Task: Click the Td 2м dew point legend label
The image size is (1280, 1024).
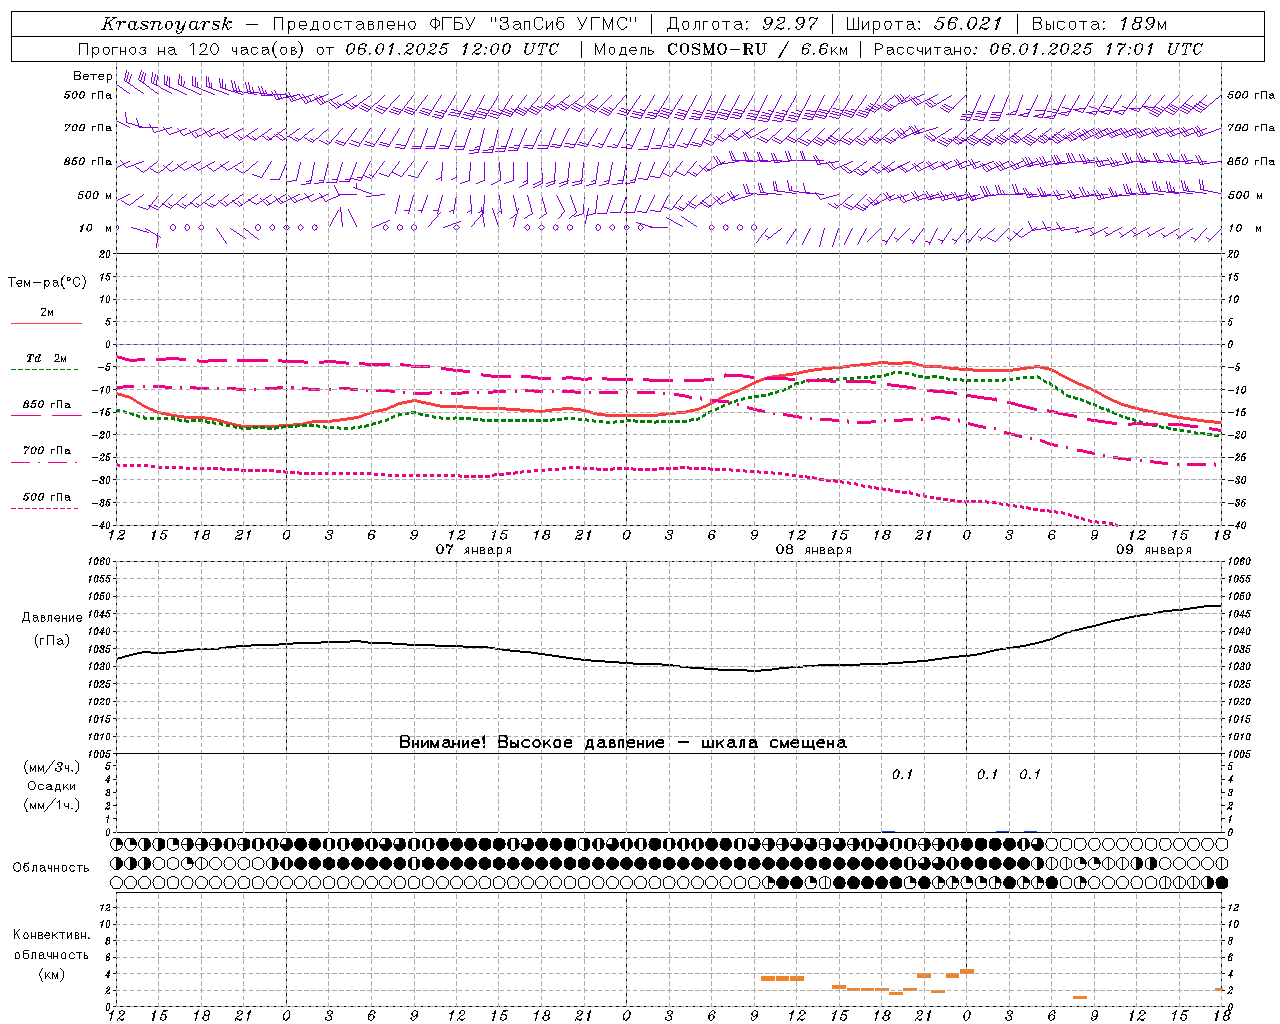Action: [x=46, y=358]
